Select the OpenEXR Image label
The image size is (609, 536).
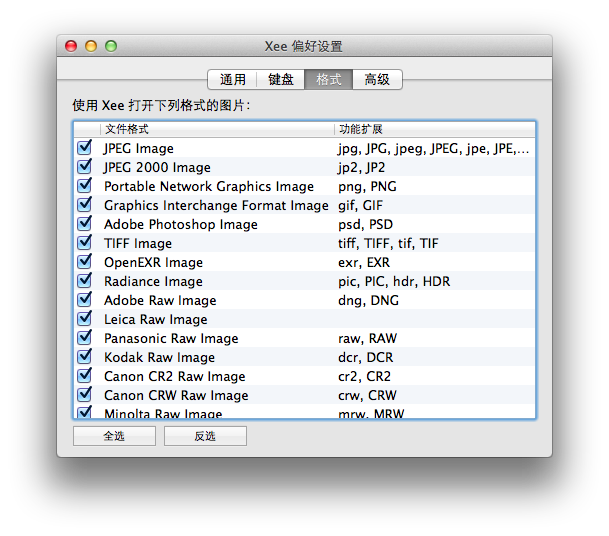153,263
